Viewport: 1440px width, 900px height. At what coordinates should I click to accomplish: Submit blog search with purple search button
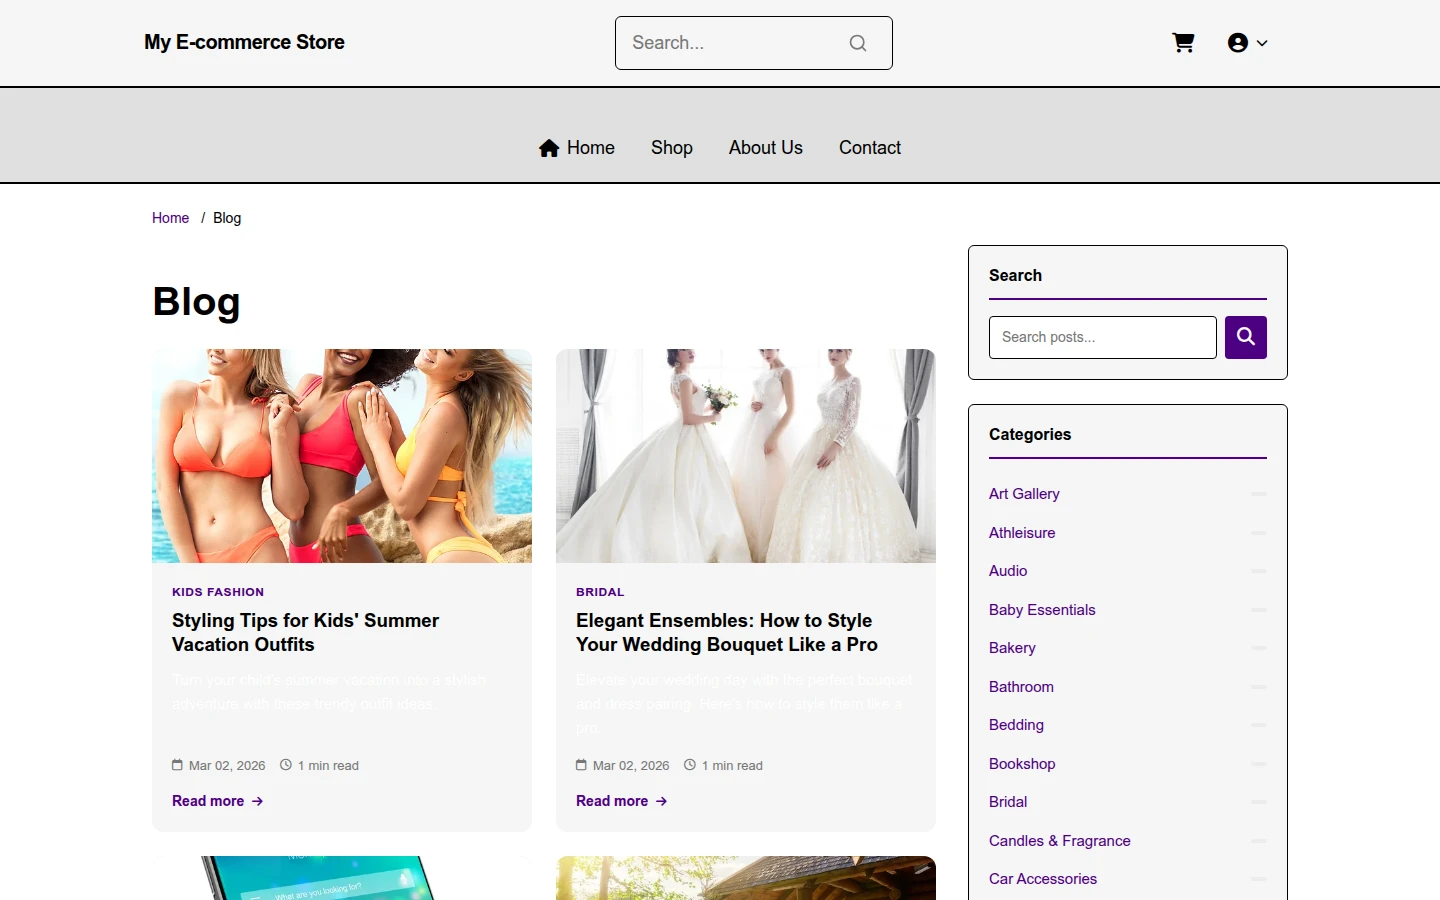(1246, 337)
